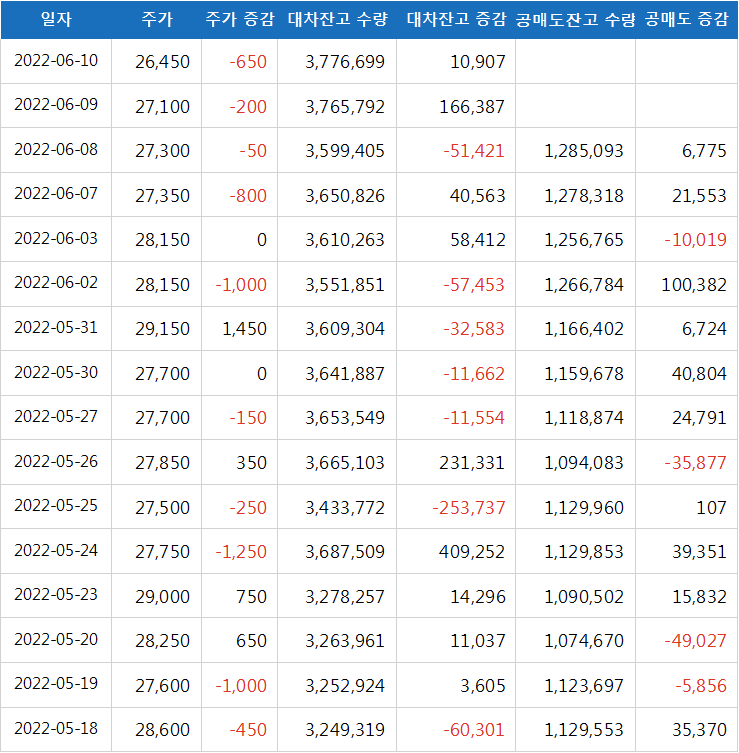The width and height of the screenshot is (739, 753).
Task: Click the 대차잔고 수량 column header
Action: [338, 19]
